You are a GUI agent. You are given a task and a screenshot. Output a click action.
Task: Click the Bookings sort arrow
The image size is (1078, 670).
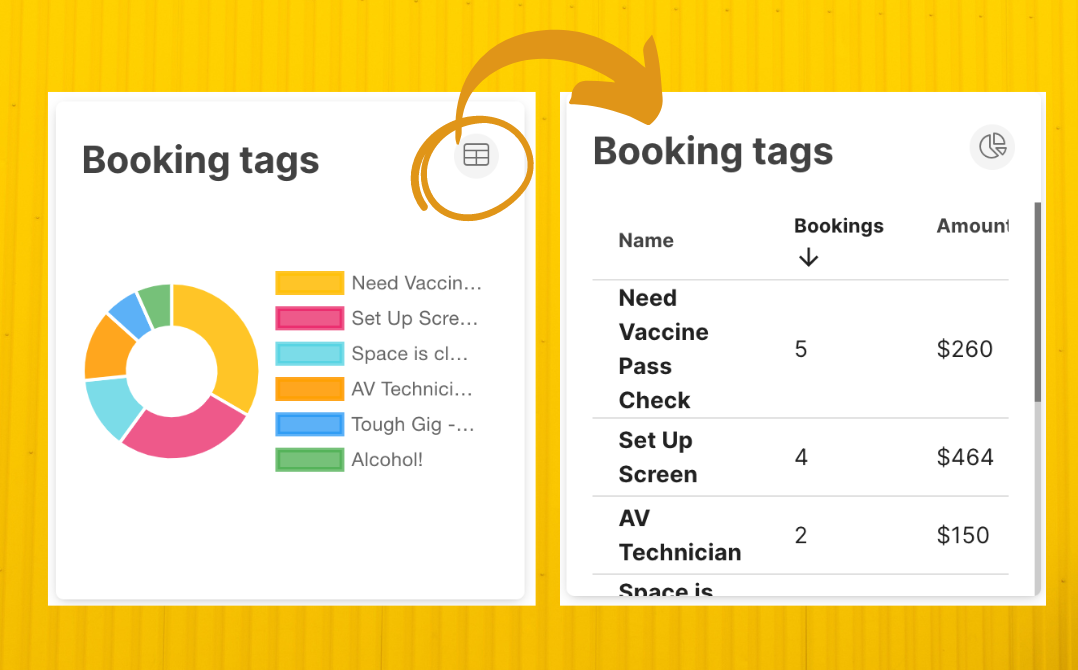click(x=808, y=258)
